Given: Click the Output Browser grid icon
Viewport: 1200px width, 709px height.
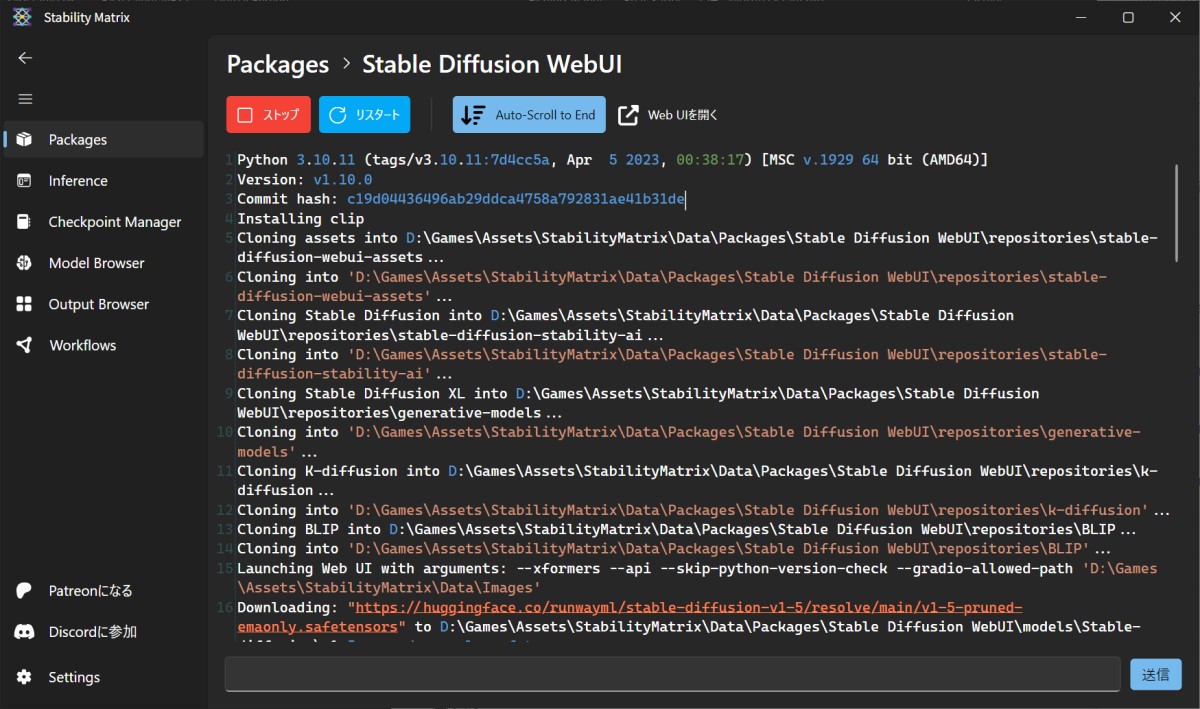Looking at the screenshot, I should (25, 304).
